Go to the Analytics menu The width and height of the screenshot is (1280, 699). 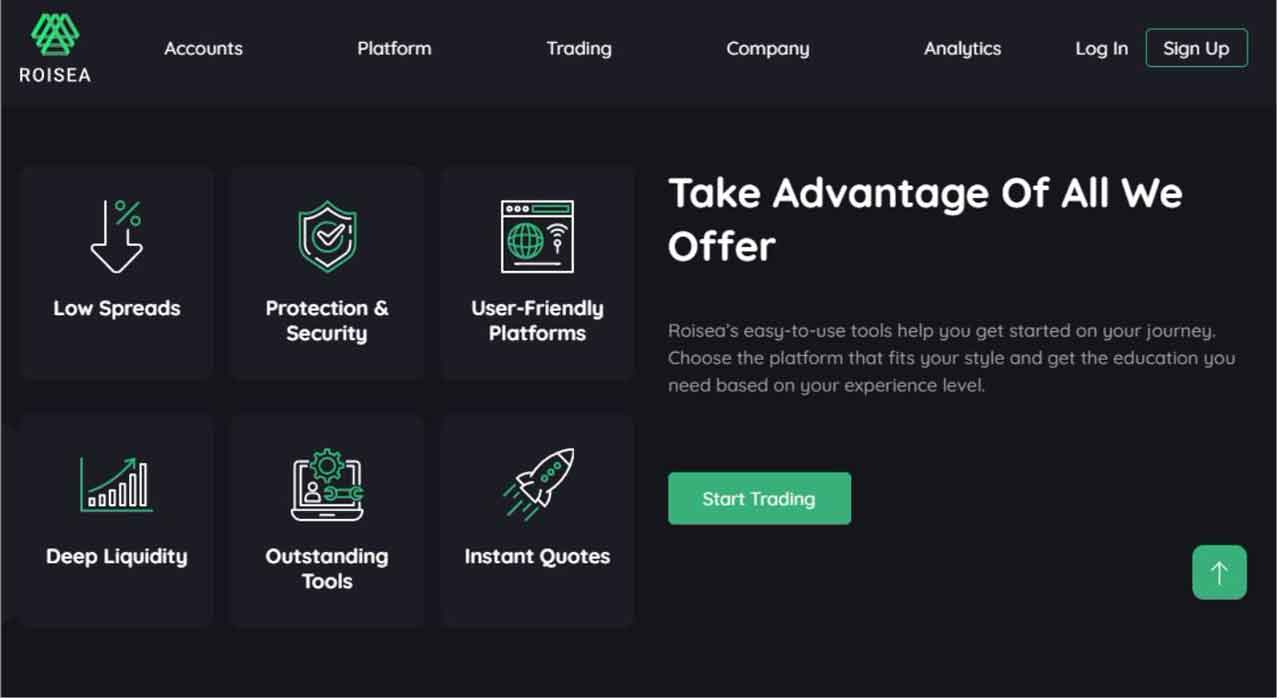pyautogui.click(x=962, y=48)
